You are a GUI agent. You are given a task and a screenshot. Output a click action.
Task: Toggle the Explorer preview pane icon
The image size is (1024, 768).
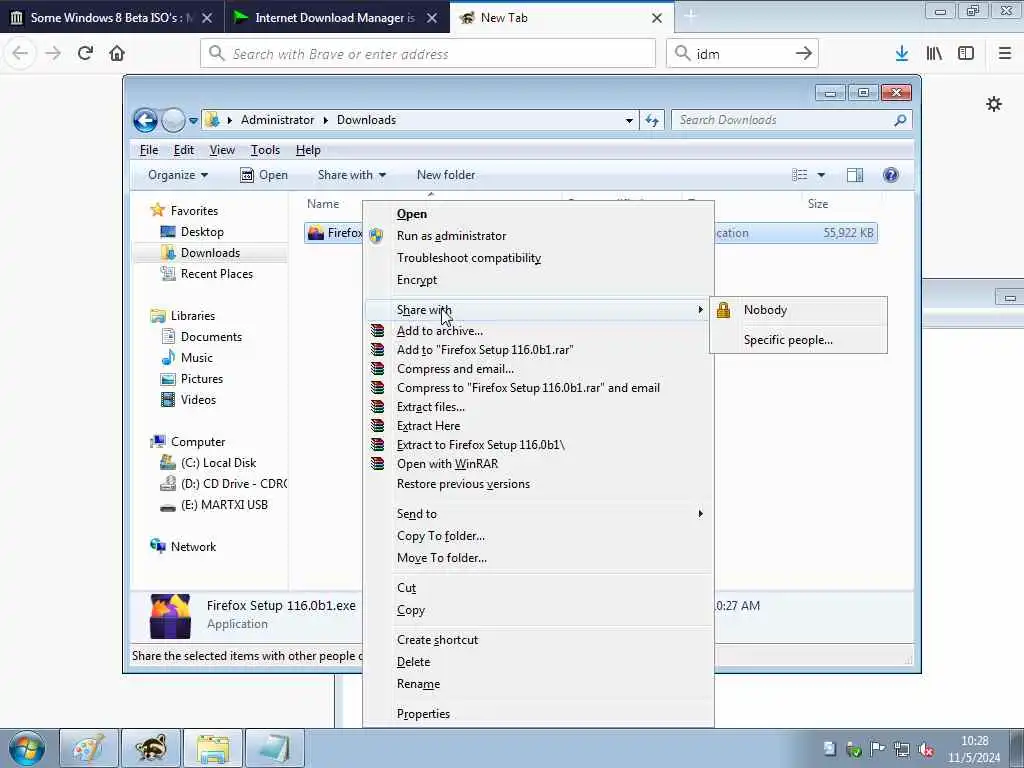tap(855, 175)
